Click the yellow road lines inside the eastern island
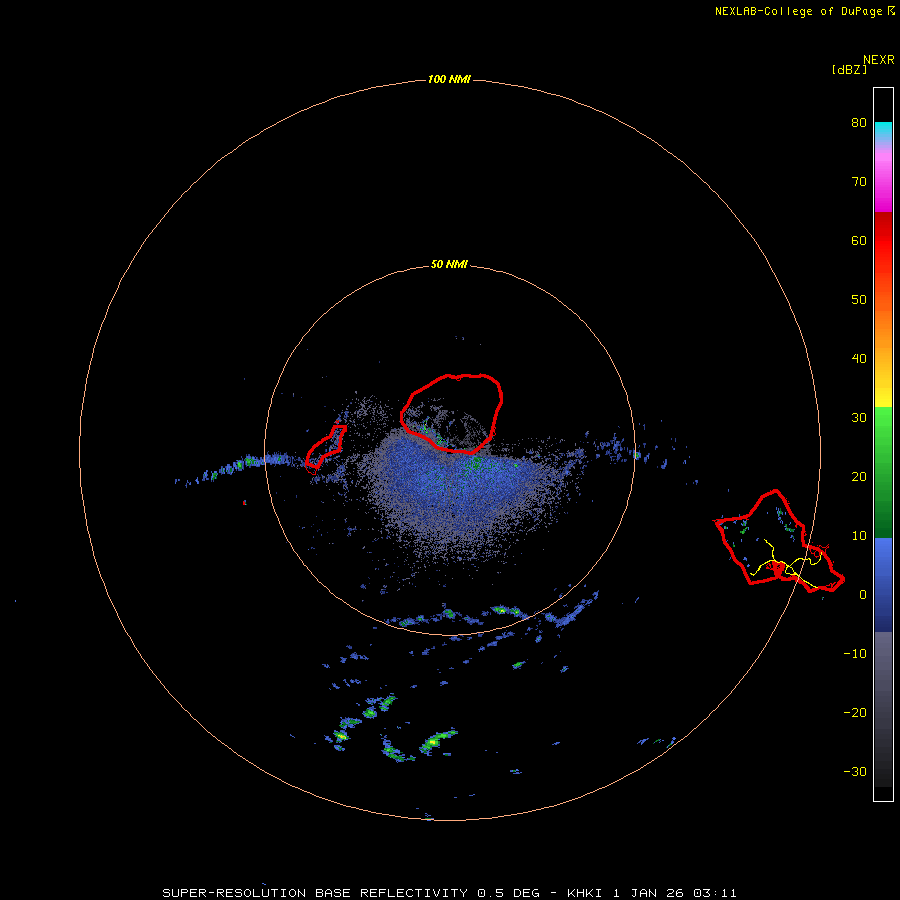900x900 pixels. click(786, 565)
